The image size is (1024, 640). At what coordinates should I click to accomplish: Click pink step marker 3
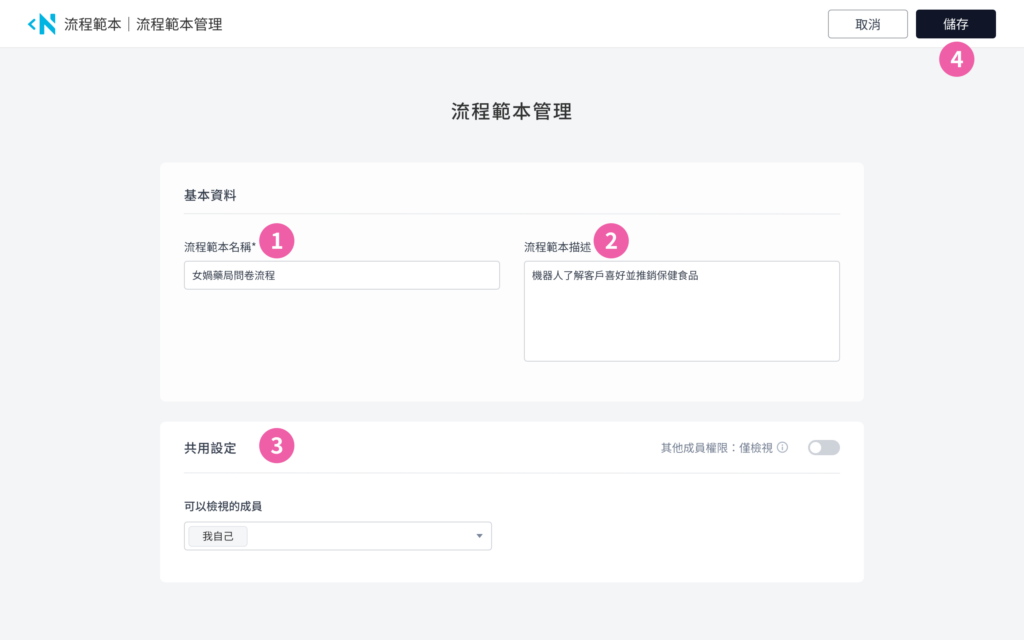(x=277, y=446)
